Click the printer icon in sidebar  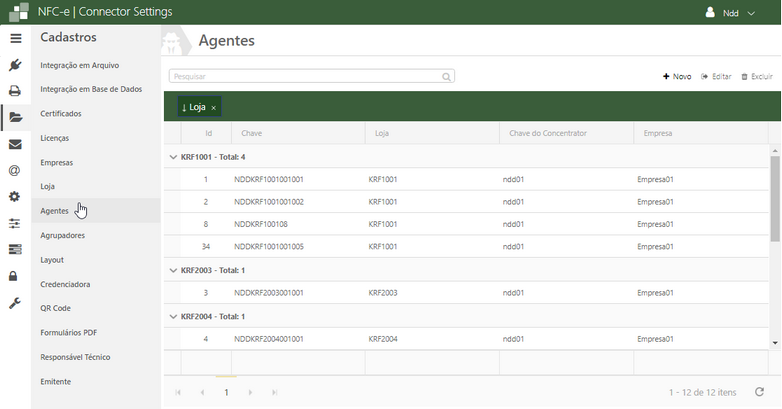(x=15, y=91)
